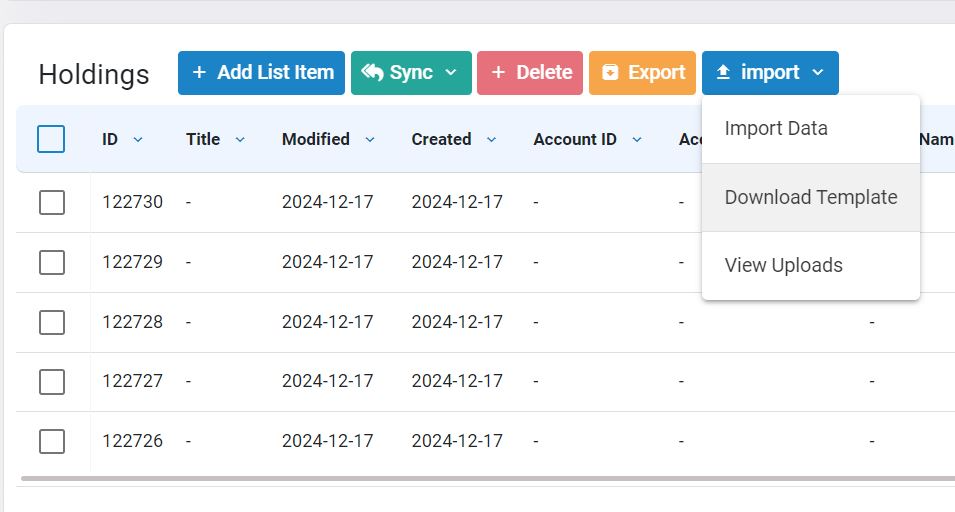
Task: Open the Account ID column chevron
Action: click(637, 139)
